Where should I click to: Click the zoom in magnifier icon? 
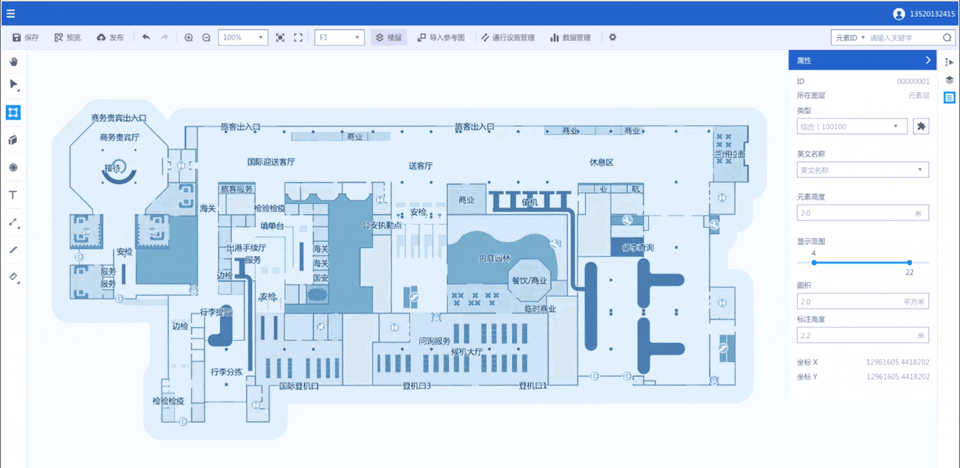(x=188, y=37)
